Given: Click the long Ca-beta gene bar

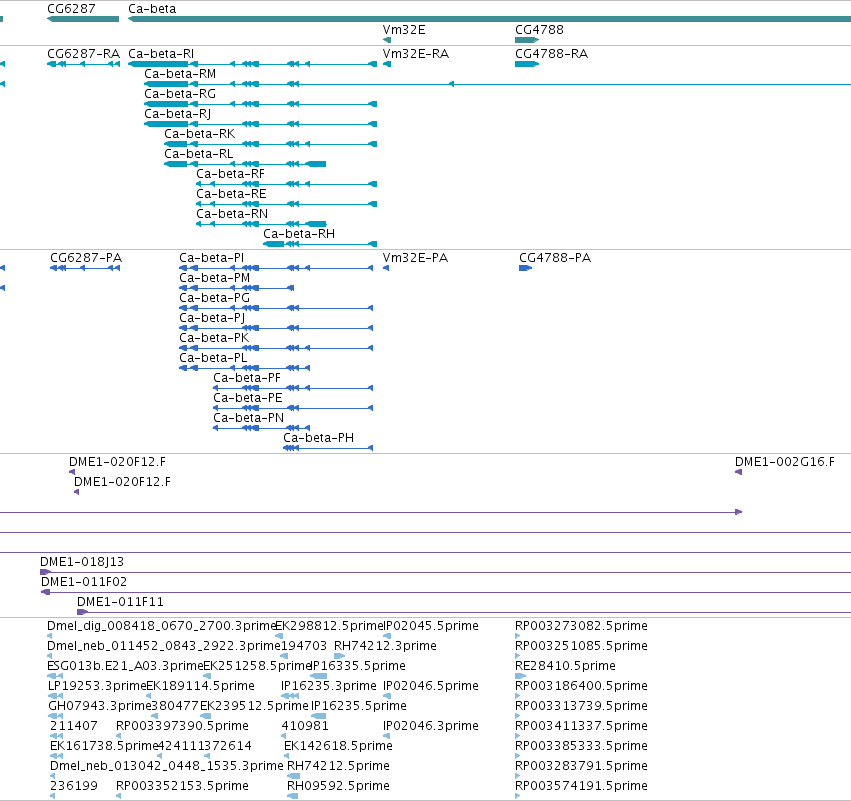Looking at the screenshot, I should [x=489, y=19].
